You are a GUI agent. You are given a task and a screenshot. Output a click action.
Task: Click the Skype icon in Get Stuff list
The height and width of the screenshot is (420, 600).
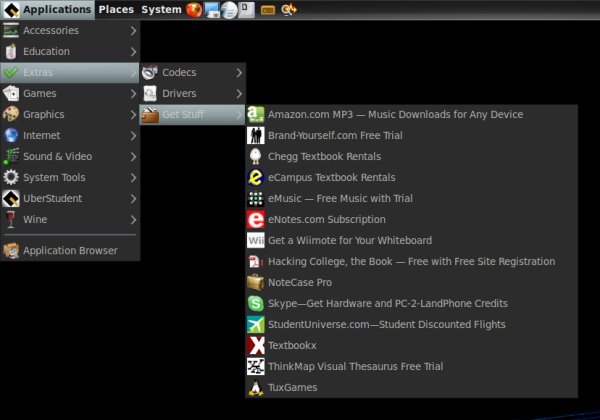pos(256,303)
